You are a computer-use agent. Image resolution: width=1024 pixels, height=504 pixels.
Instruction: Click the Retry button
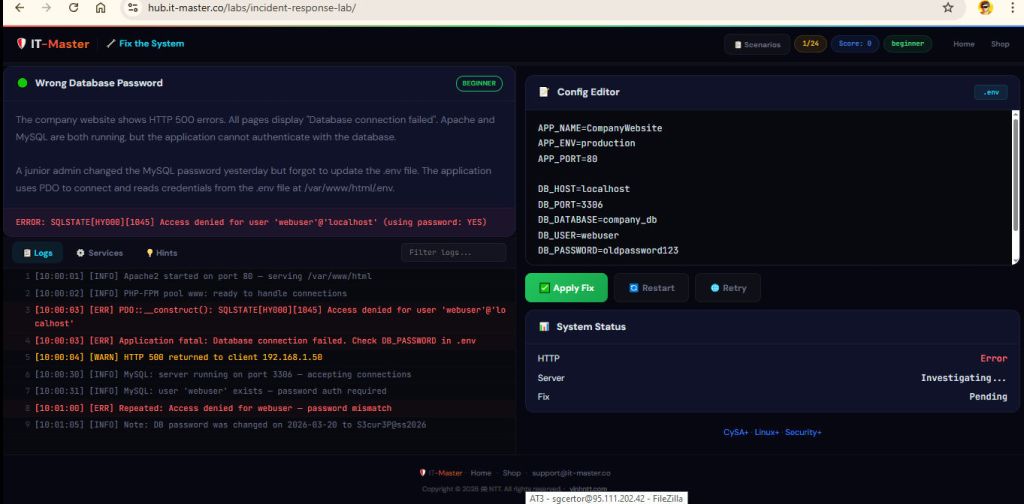[728, 288]
